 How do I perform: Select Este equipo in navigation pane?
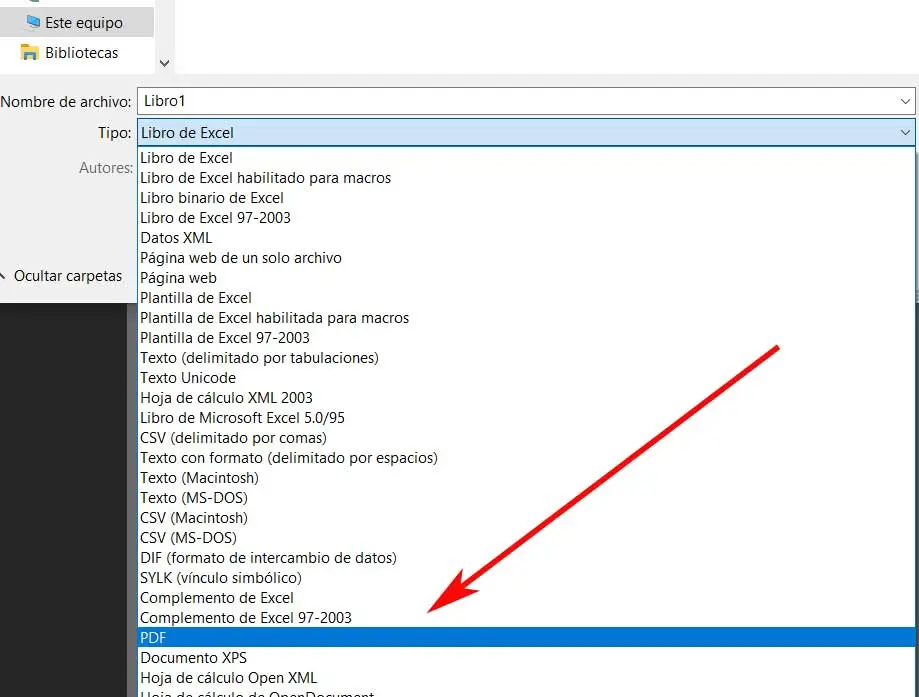pos(77,23)
